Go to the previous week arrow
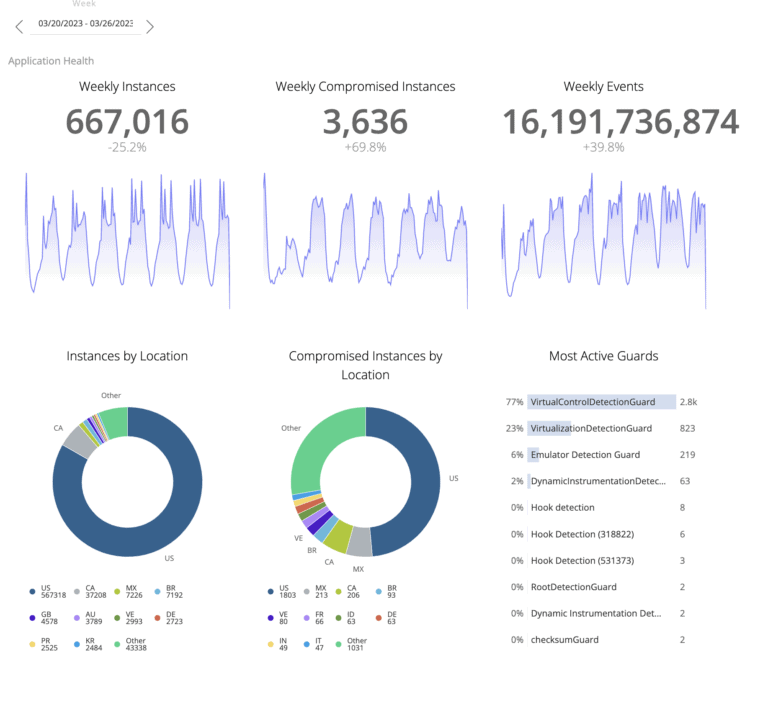Image resolution: width=768 pixels, height=704 pixels. coord(19,26)
